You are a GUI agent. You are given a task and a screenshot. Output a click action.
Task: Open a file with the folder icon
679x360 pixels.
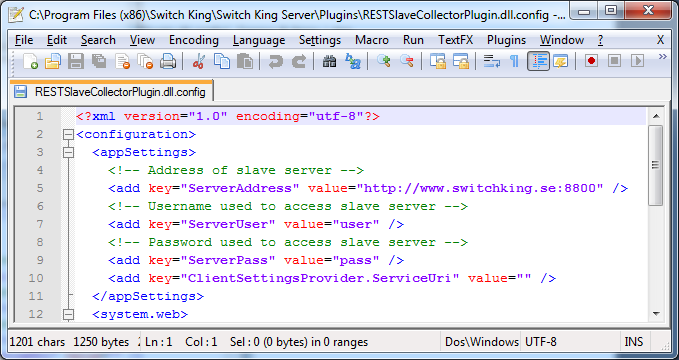pyautogui.click(x=53, y=61)
